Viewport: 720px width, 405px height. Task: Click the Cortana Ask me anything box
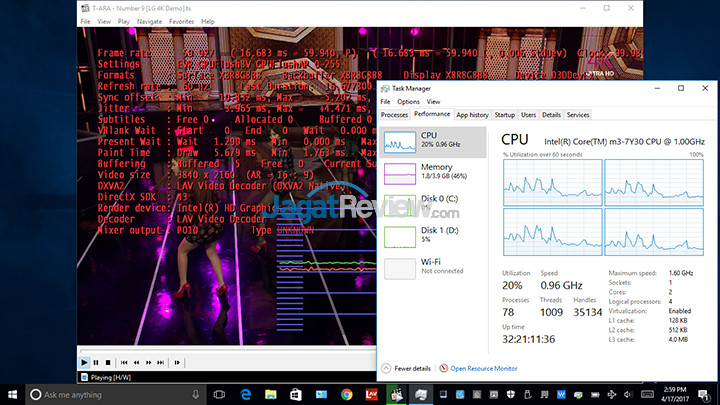[x=115, y=394]
